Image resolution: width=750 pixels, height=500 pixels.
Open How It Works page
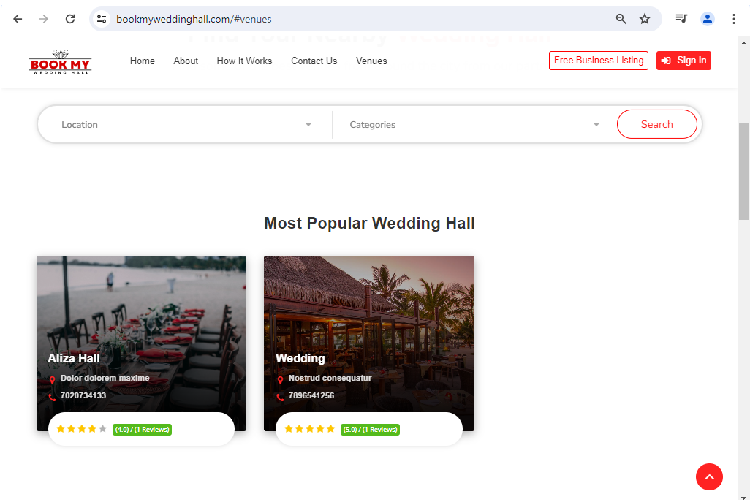pyautogui.click(x=244, y=61)
